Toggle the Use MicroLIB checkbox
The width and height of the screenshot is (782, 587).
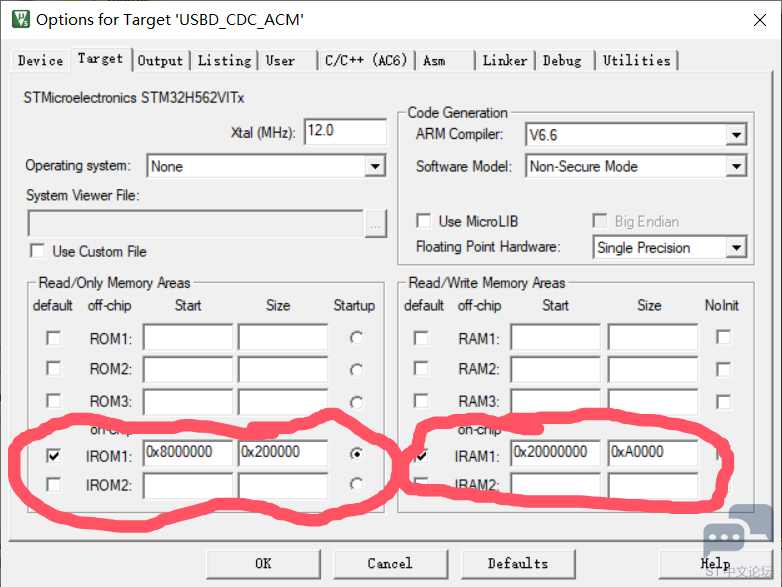423,220
